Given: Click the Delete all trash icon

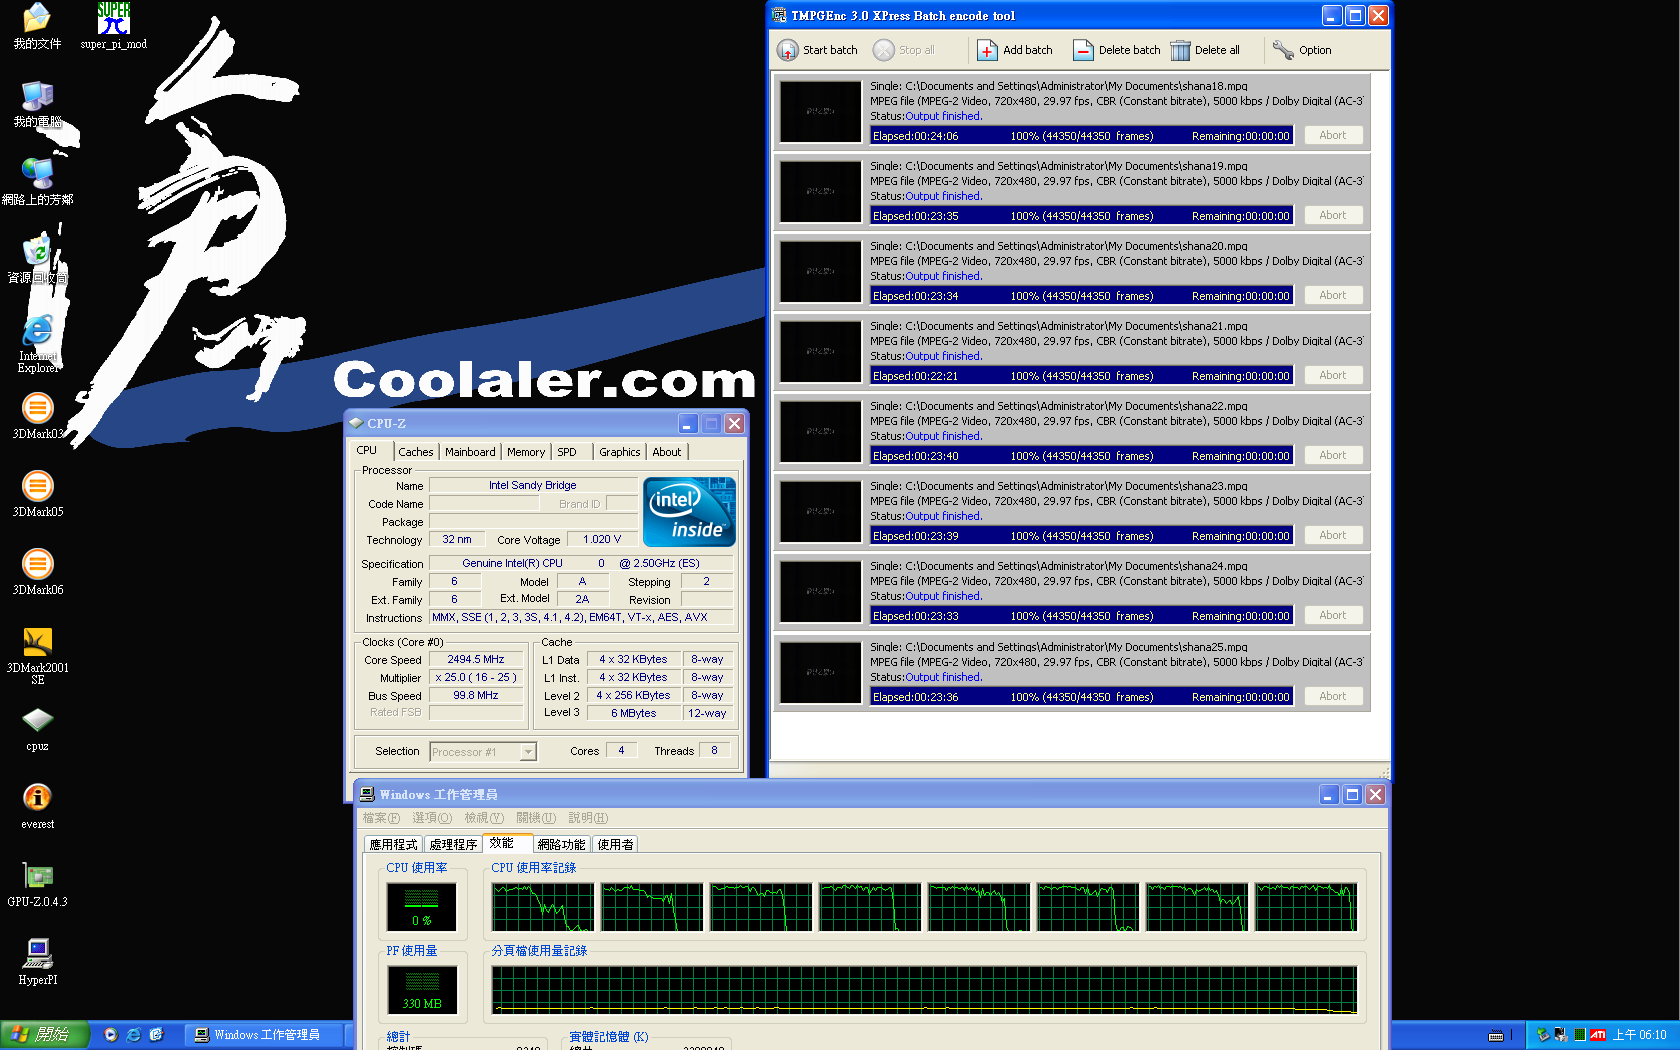Looking at the screenshot, I should [x=1180, y=50].
